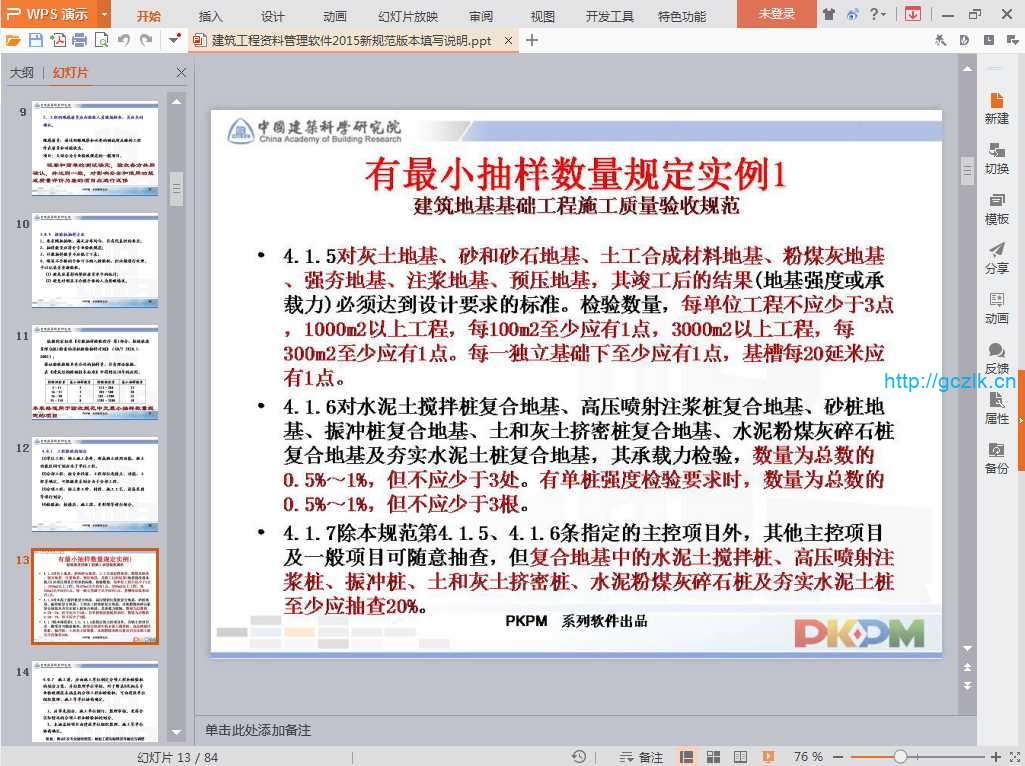Click the Save icon in quick toolbar
The image size is (1025, 766).
(x=35, y=40)
